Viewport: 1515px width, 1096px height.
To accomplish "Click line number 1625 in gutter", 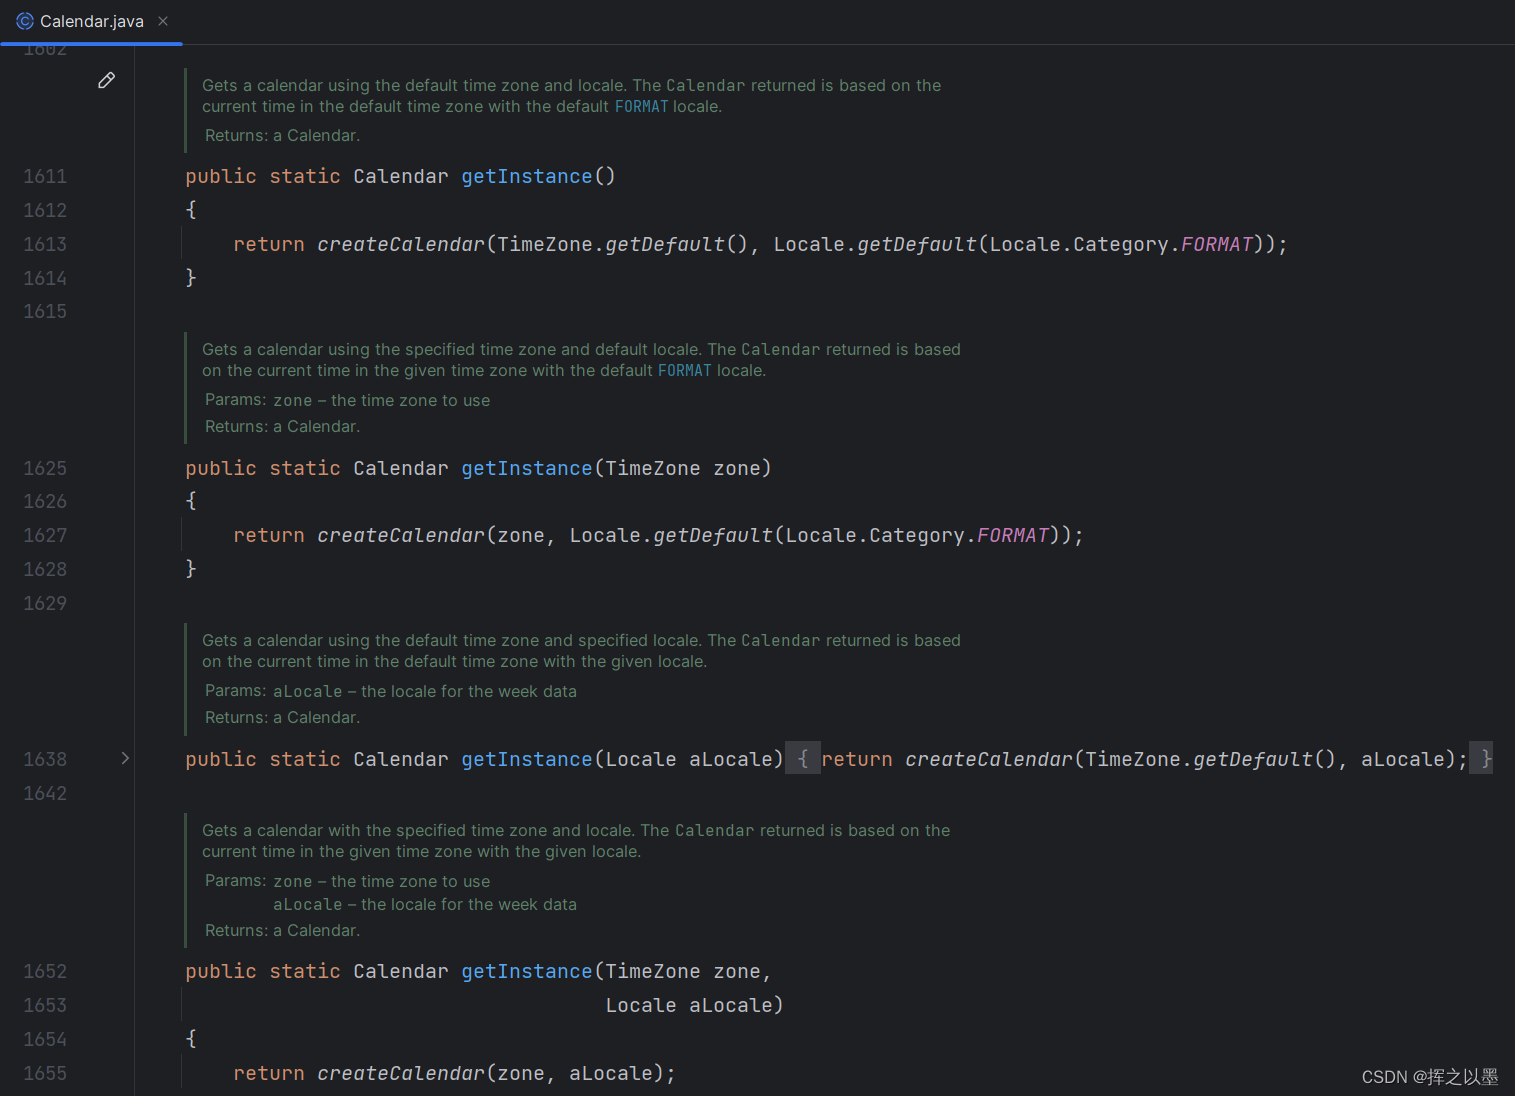I will [x=45, y=469].
